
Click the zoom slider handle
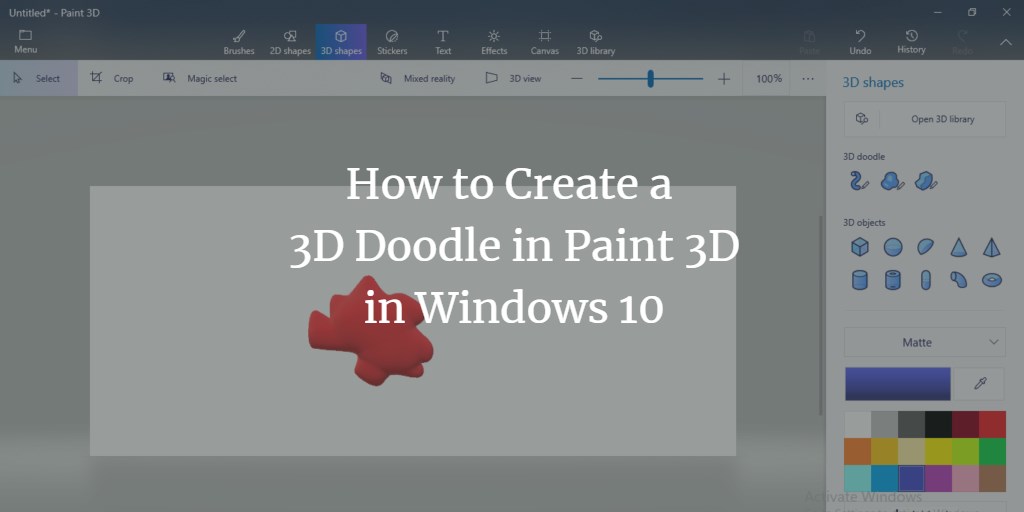(x=650, y=78)
